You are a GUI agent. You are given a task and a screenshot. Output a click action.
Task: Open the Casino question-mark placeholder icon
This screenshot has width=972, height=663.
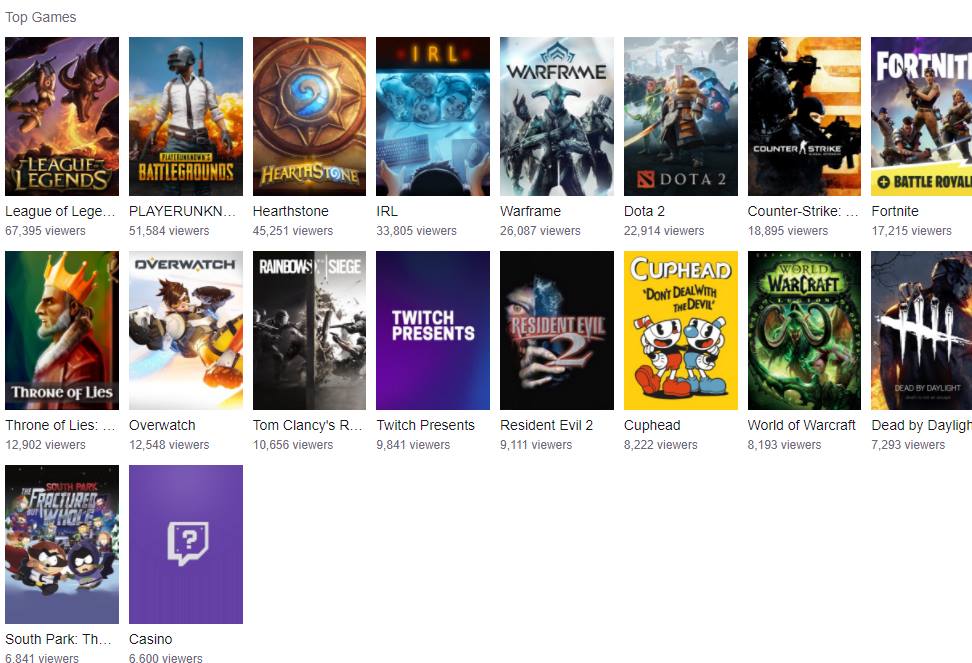[x=186, y=545]
